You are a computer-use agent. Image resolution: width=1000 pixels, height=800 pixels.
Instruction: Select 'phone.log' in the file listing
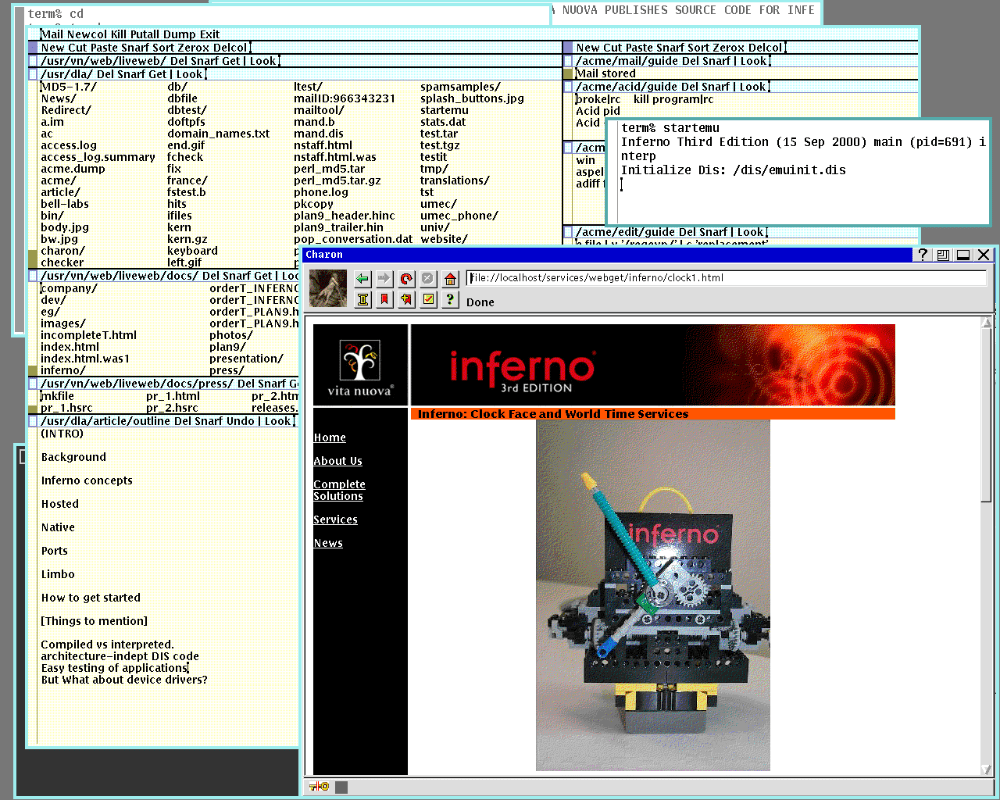click(321, 192)
